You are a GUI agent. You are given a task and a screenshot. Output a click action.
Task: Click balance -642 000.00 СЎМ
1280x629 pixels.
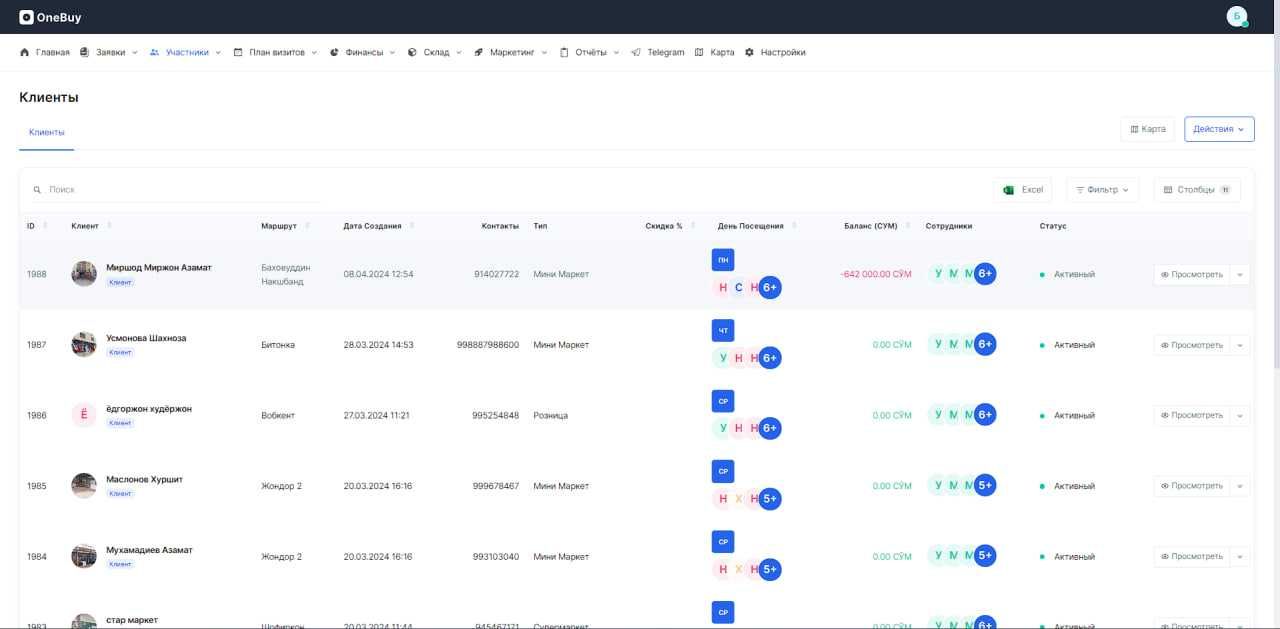point(876,274)
